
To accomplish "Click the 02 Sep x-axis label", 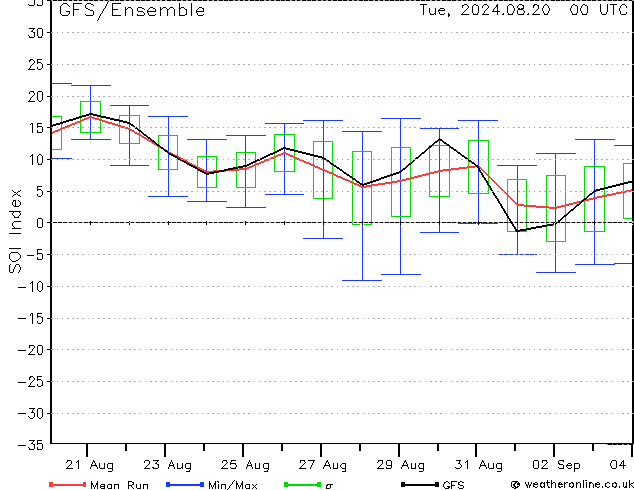I will pos(556,465).
